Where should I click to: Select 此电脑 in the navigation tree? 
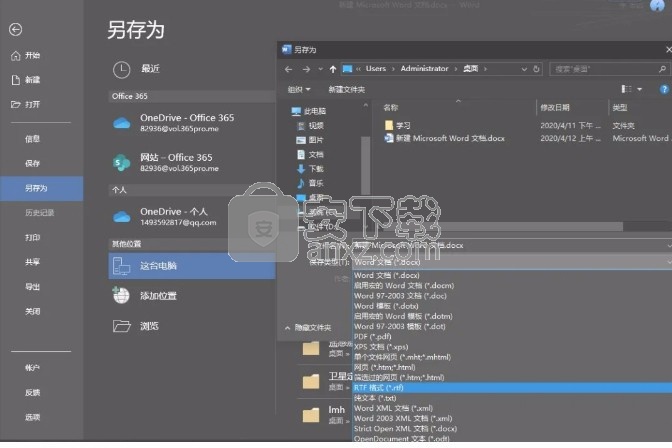(x=309, y=111)
